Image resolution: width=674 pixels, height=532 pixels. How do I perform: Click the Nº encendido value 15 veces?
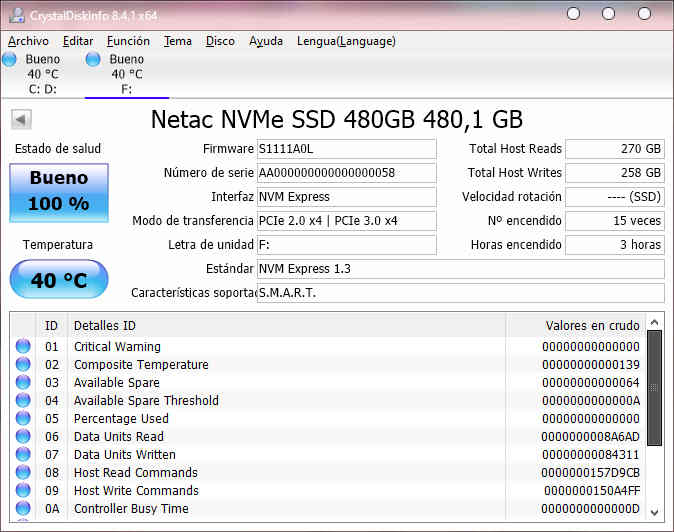click(x=615, y=221)
